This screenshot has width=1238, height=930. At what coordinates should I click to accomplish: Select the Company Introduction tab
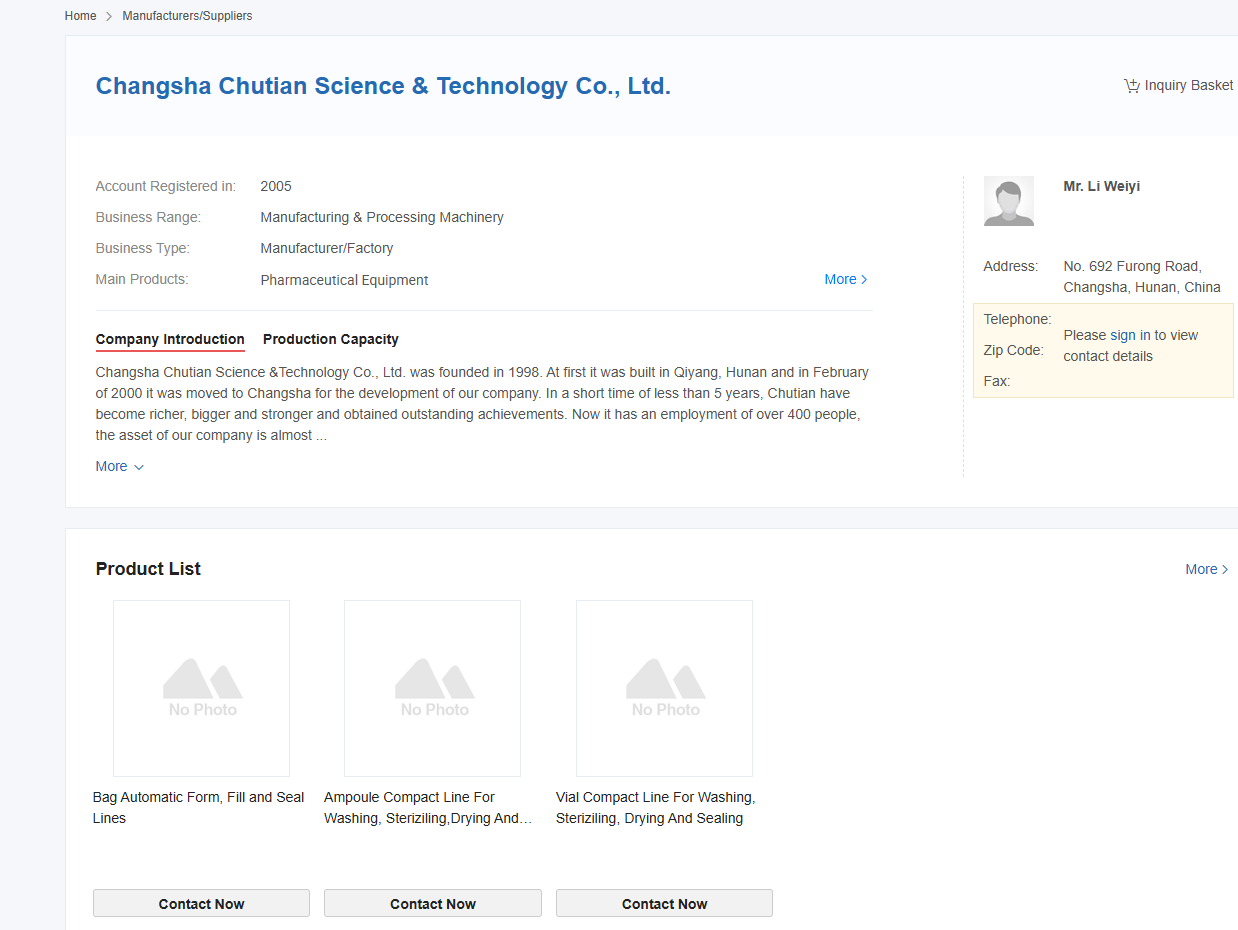pos(170,339)
